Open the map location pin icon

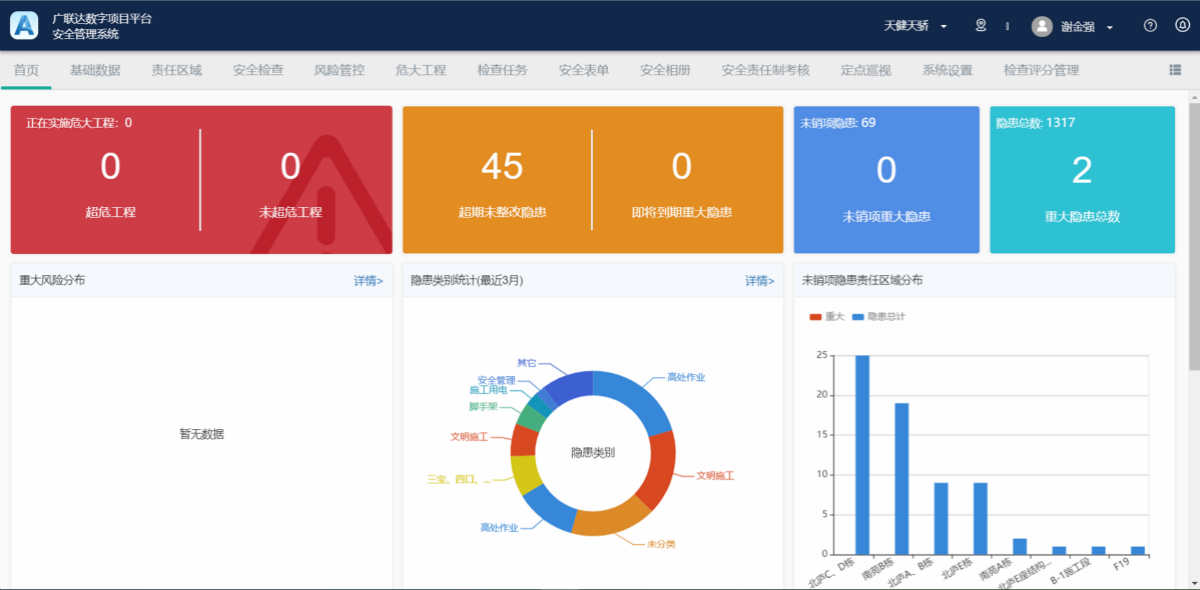point(981,26)
